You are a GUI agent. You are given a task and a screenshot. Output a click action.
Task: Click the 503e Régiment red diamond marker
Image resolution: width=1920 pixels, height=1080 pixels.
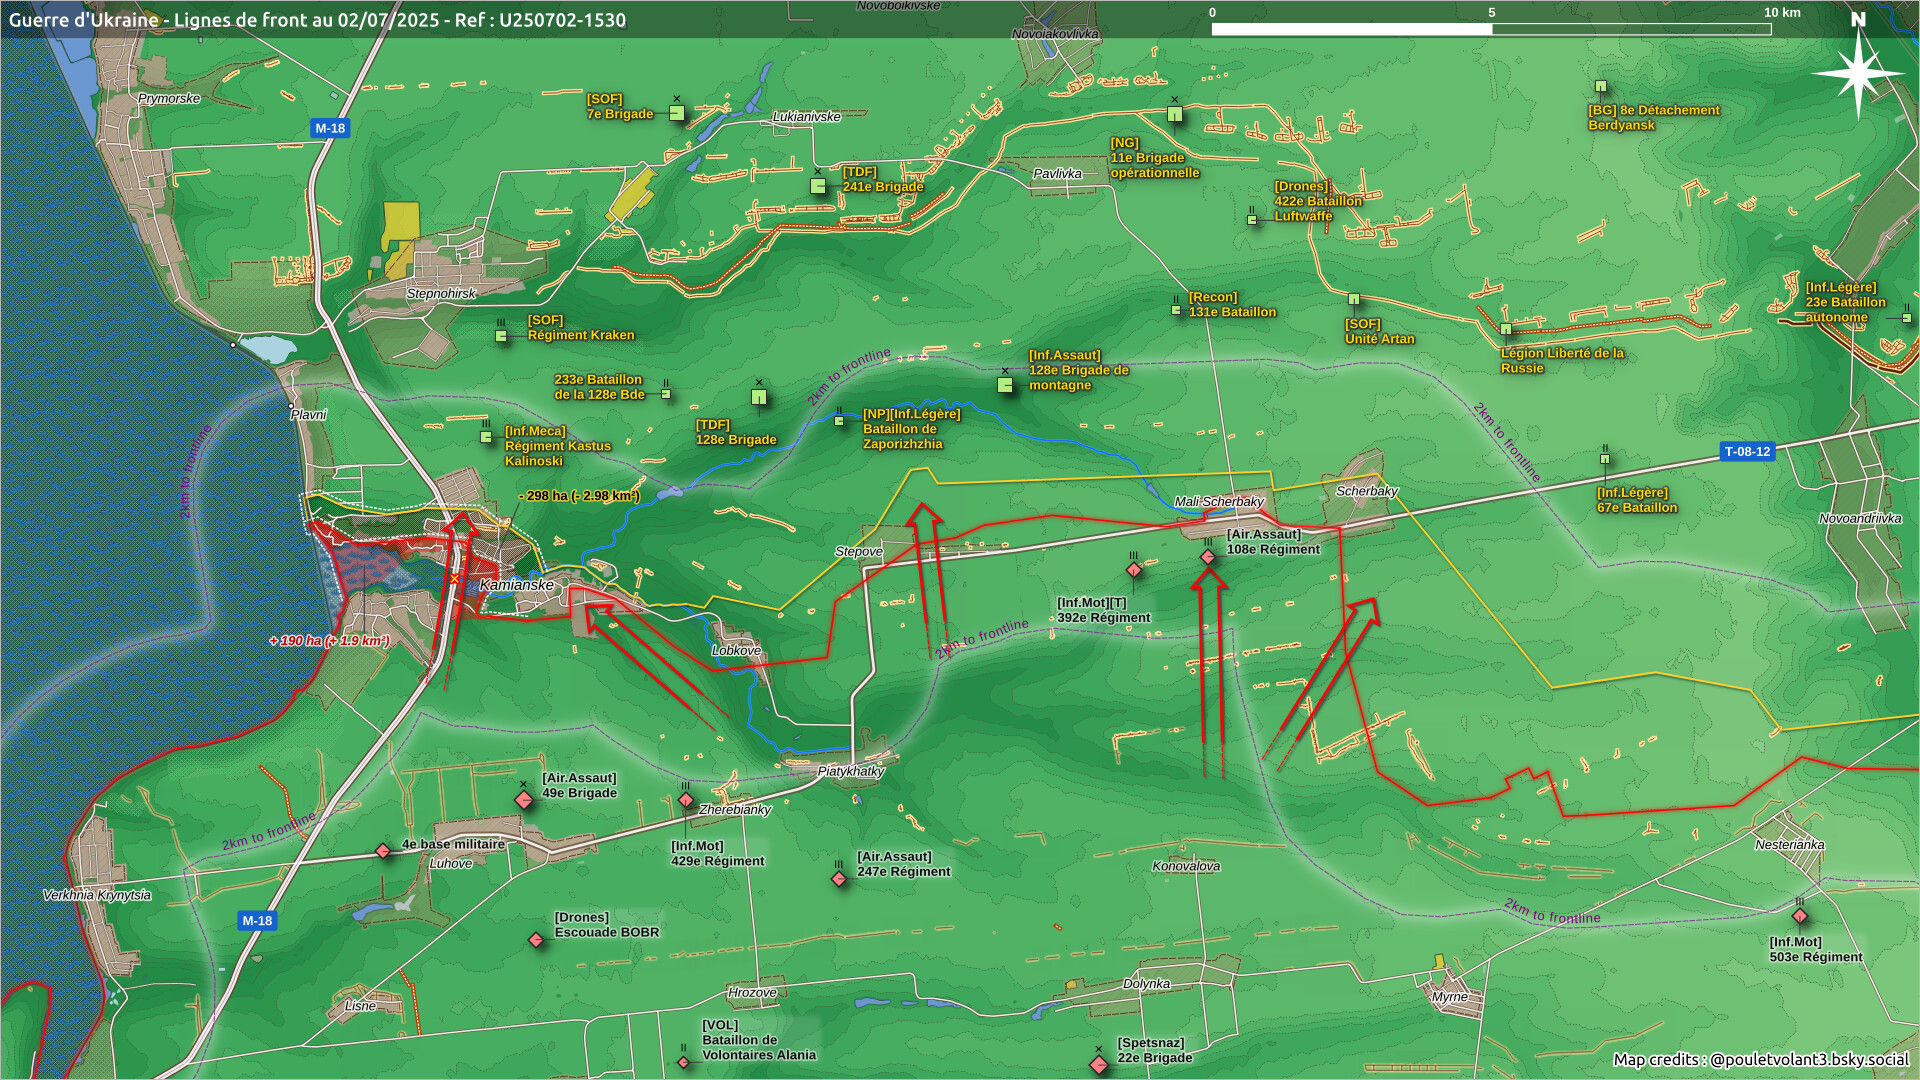coord(1800,916)
